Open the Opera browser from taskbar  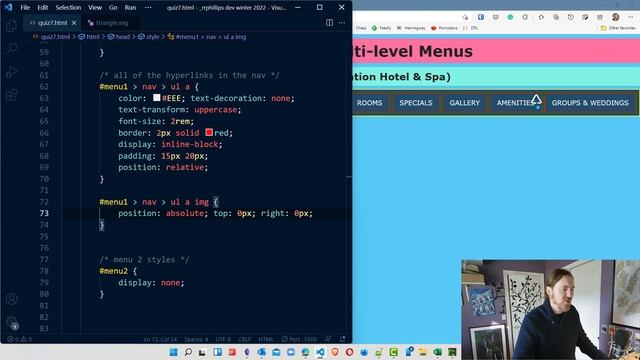pos(349,352)
